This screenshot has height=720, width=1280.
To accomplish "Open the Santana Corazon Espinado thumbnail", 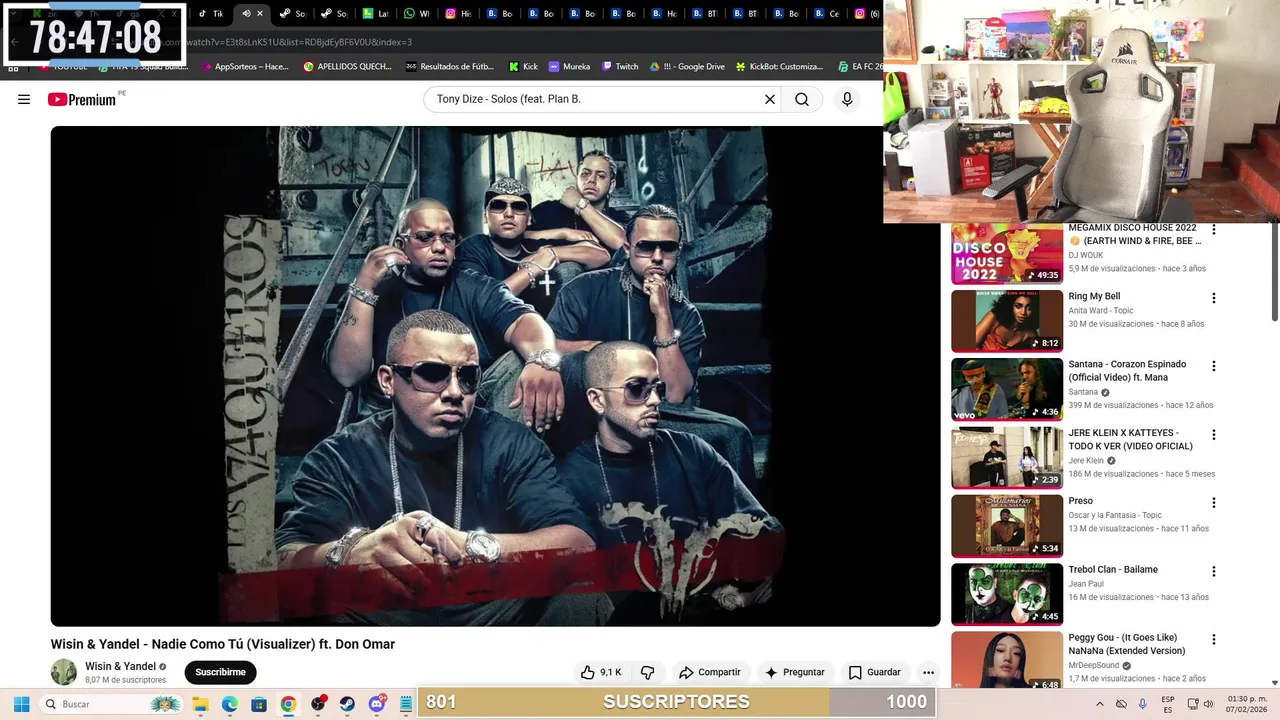I will pos(1007,389).
